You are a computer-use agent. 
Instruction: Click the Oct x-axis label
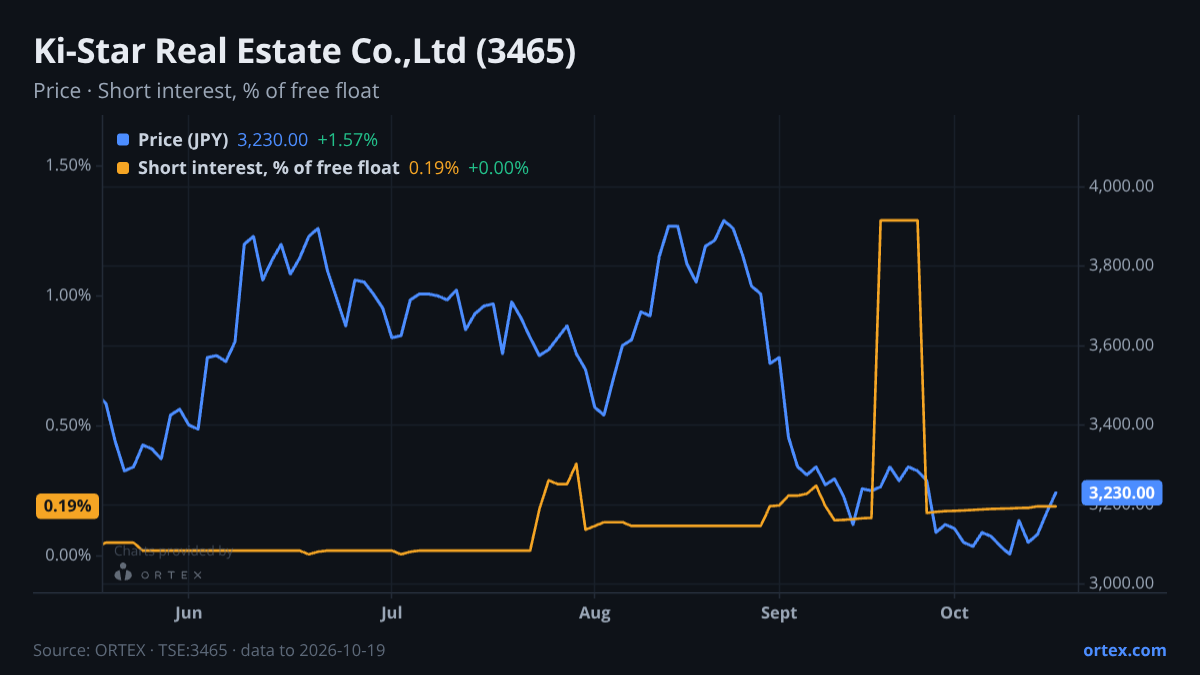tap(954, 613)
